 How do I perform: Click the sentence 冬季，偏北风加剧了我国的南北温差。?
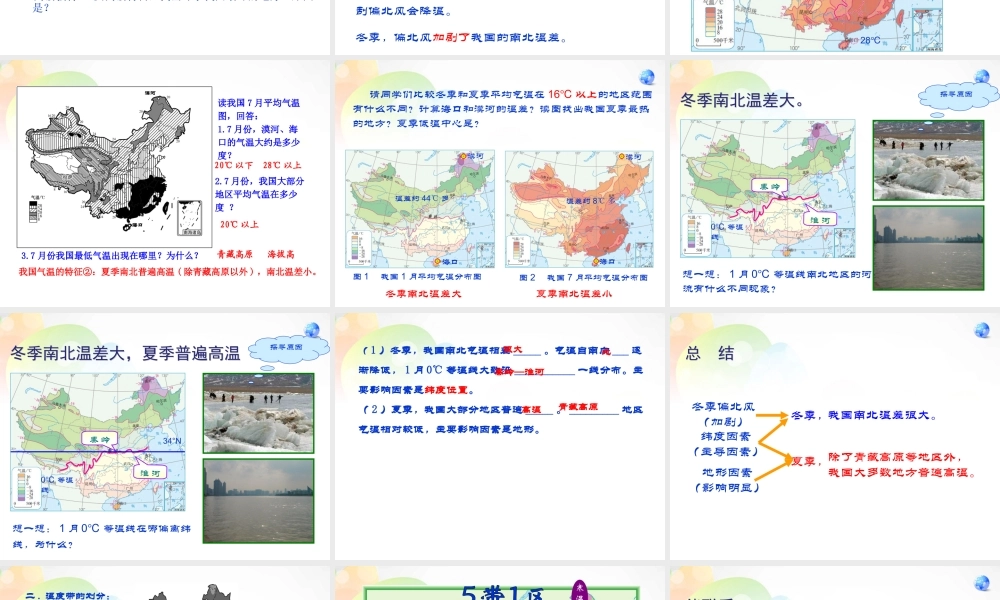(462, 38)
